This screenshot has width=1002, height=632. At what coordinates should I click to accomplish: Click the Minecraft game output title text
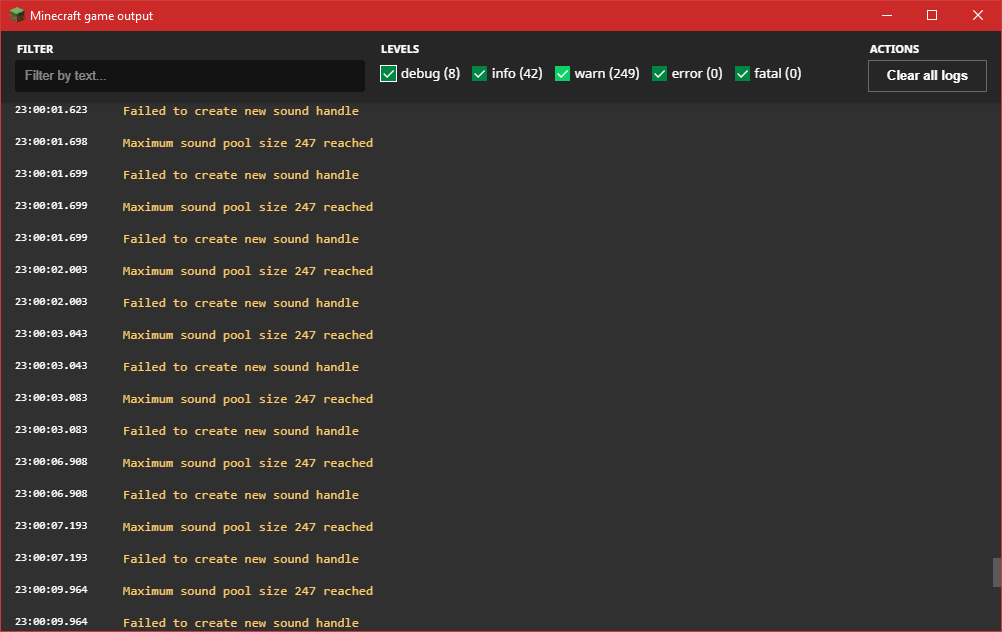91,16
